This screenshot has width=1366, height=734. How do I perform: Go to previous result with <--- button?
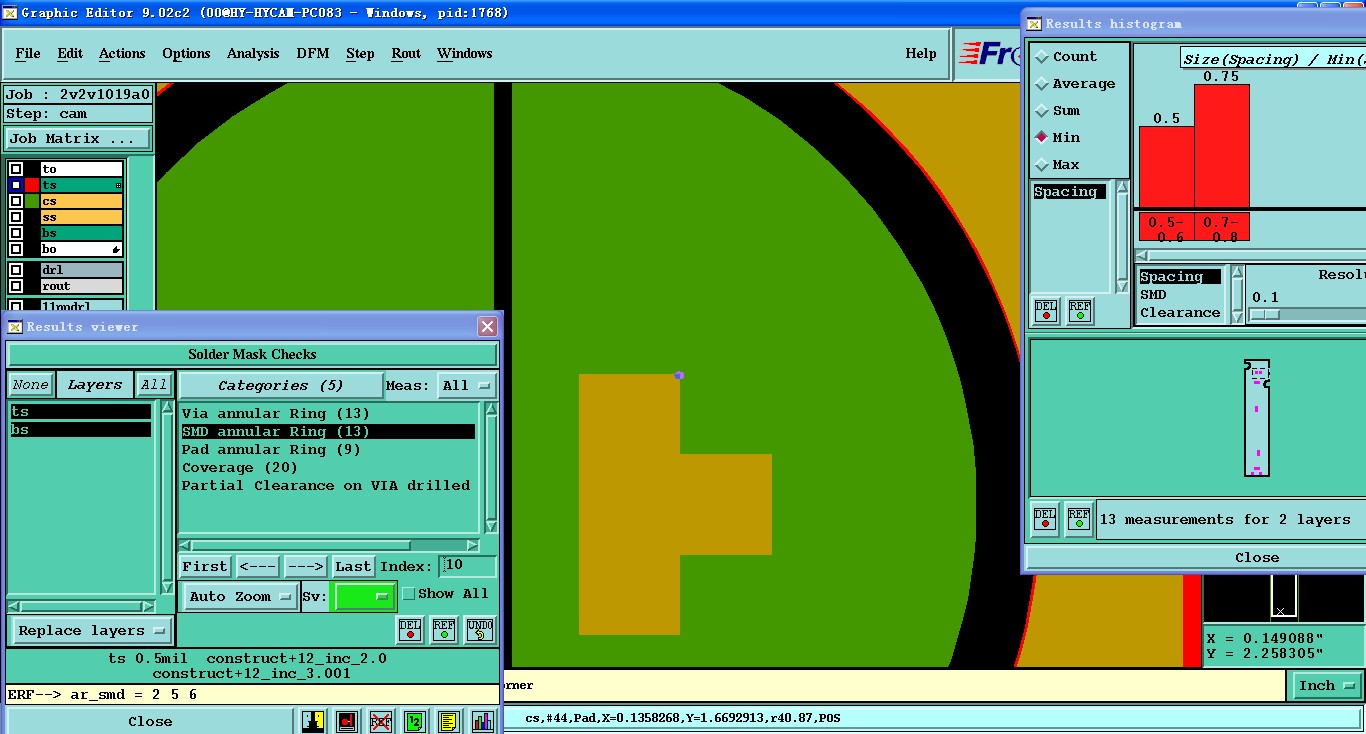click(x=257, y=567)
